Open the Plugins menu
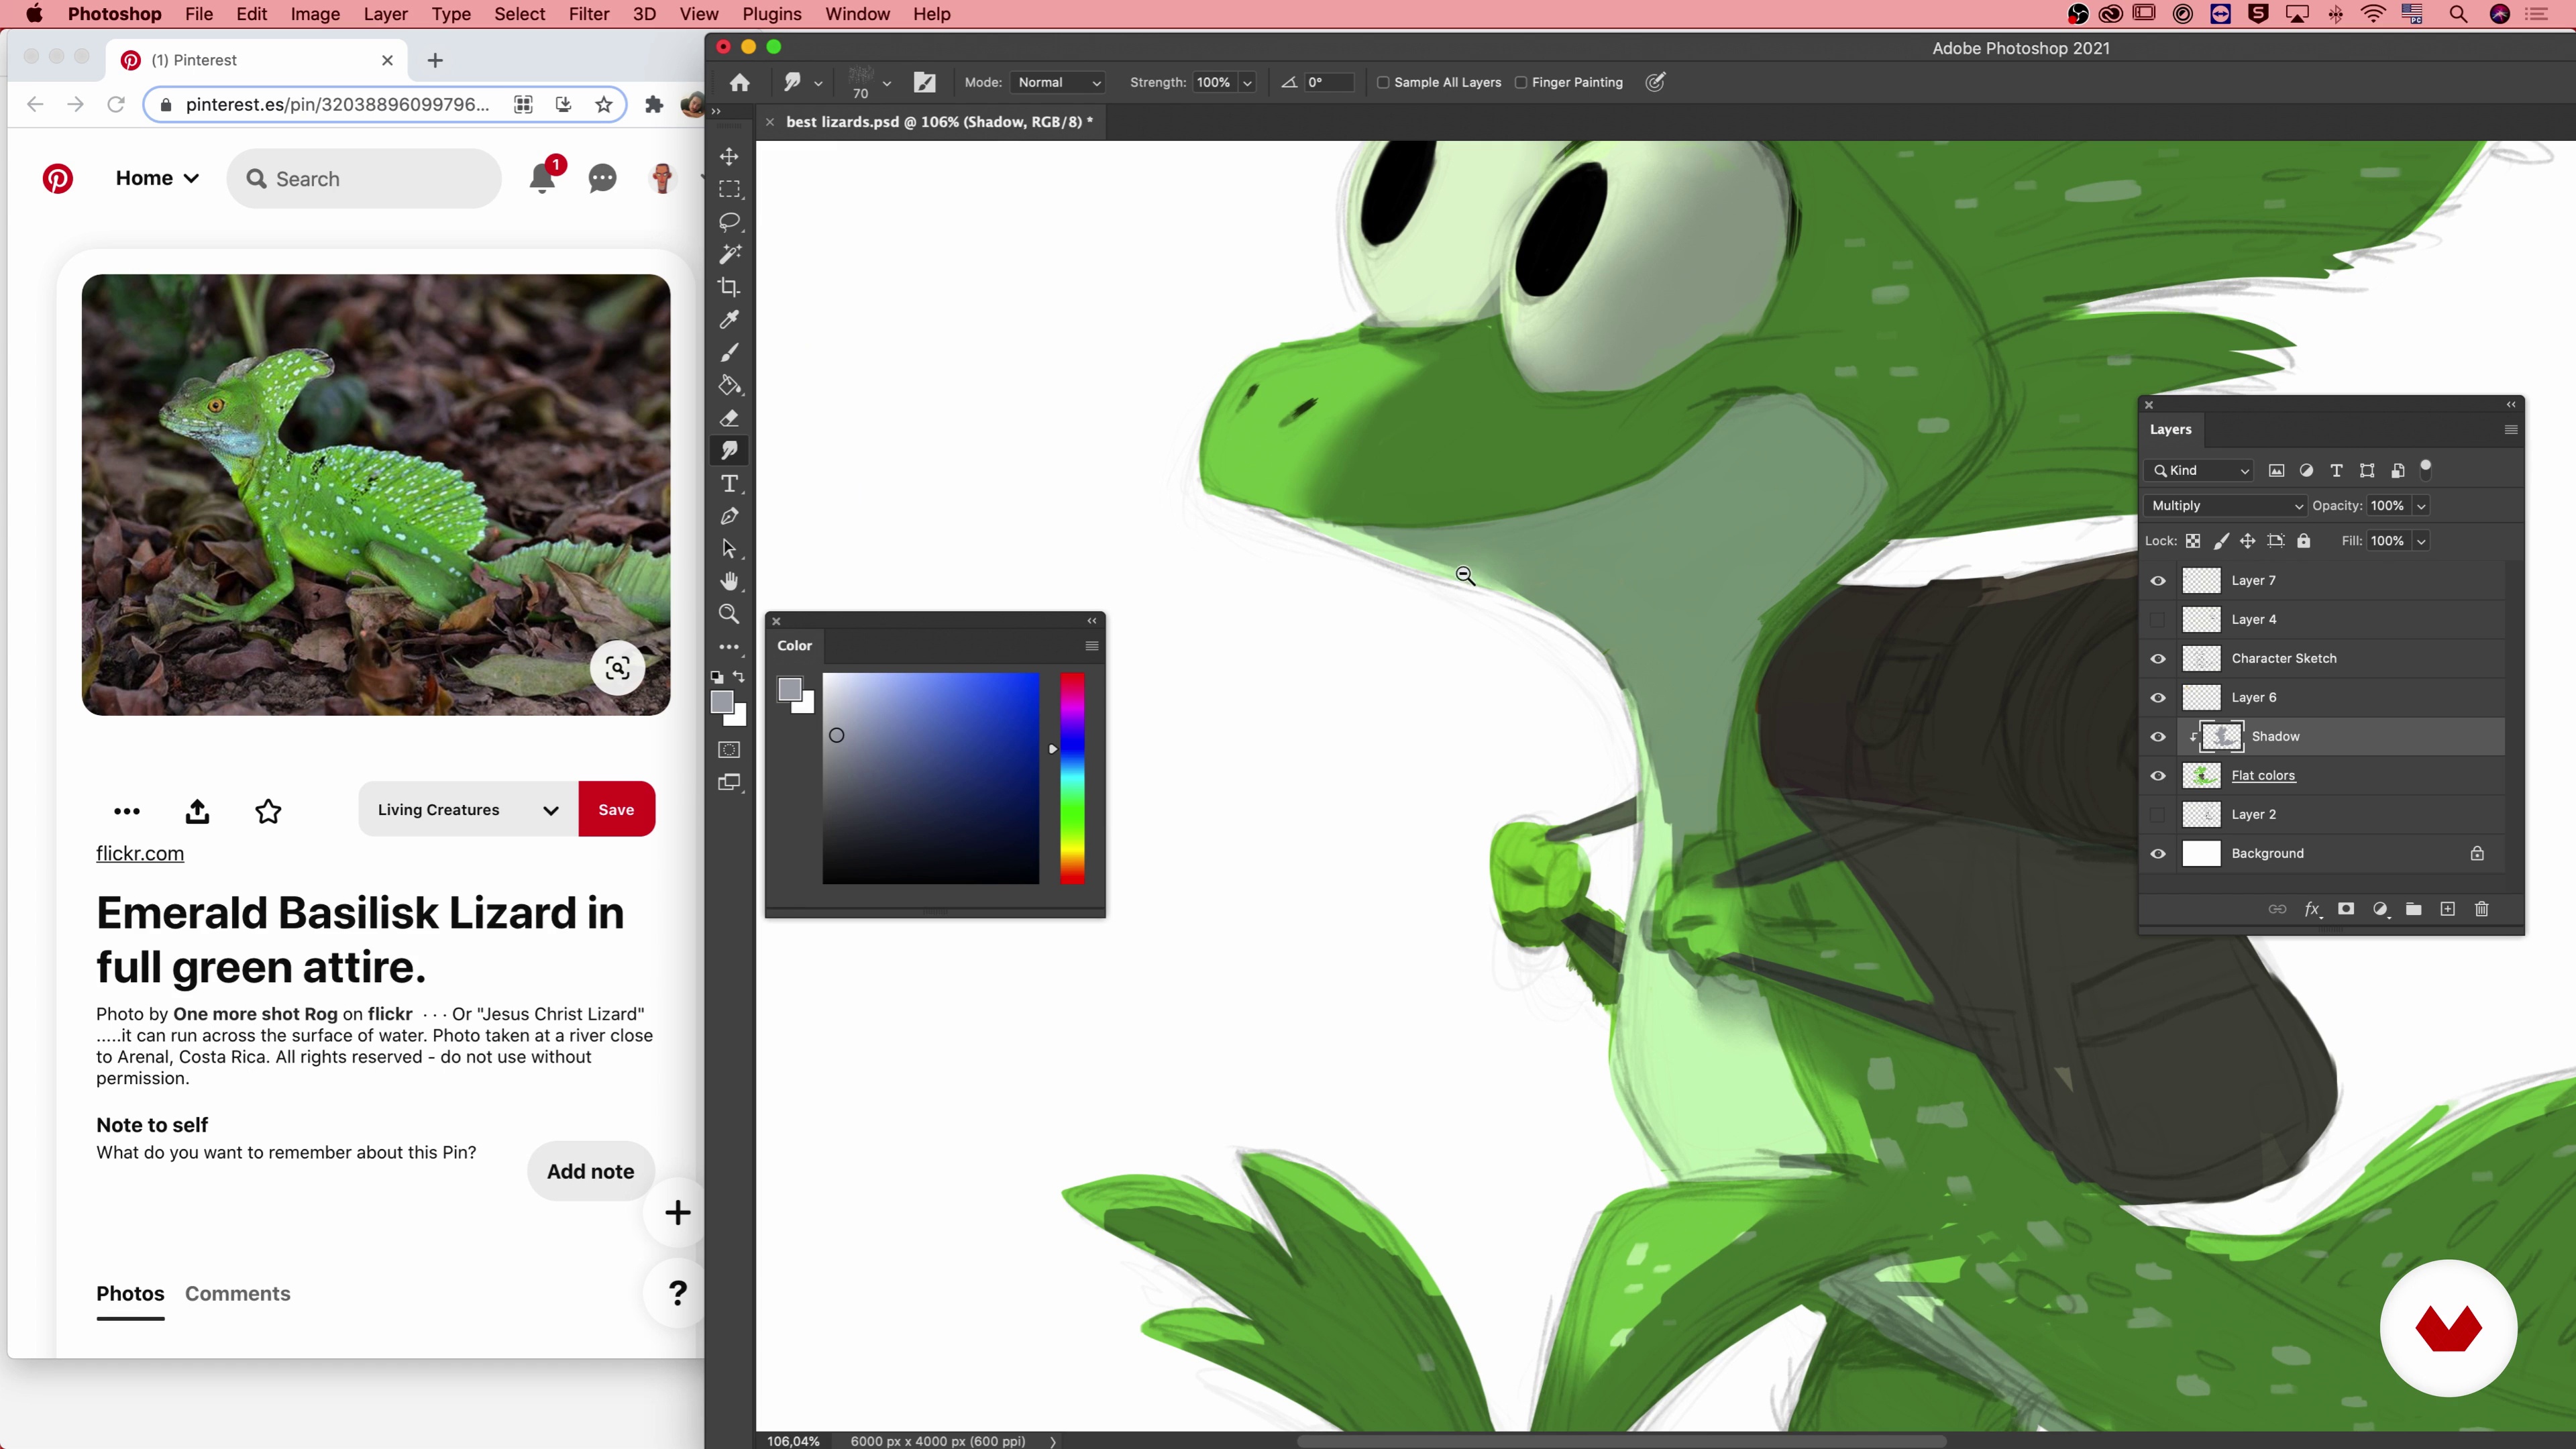2576x1449 pixels. click(771, 14)
